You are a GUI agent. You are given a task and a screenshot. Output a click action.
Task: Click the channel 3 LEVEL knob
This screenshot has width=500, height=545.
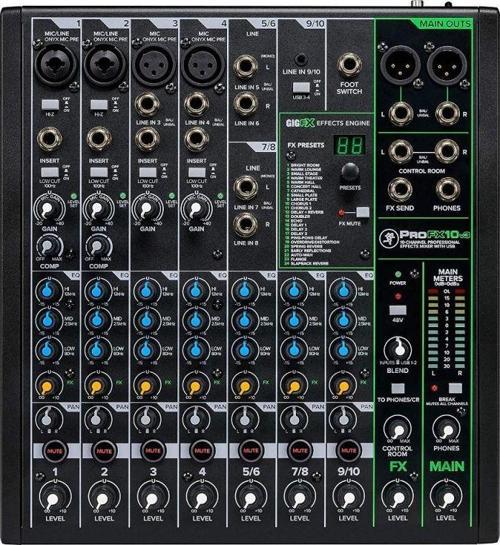click(x=152, y=498)
